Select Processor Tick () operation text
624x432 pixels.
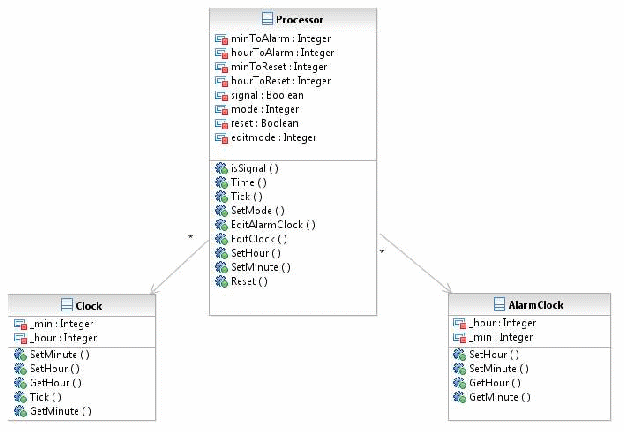247,197
